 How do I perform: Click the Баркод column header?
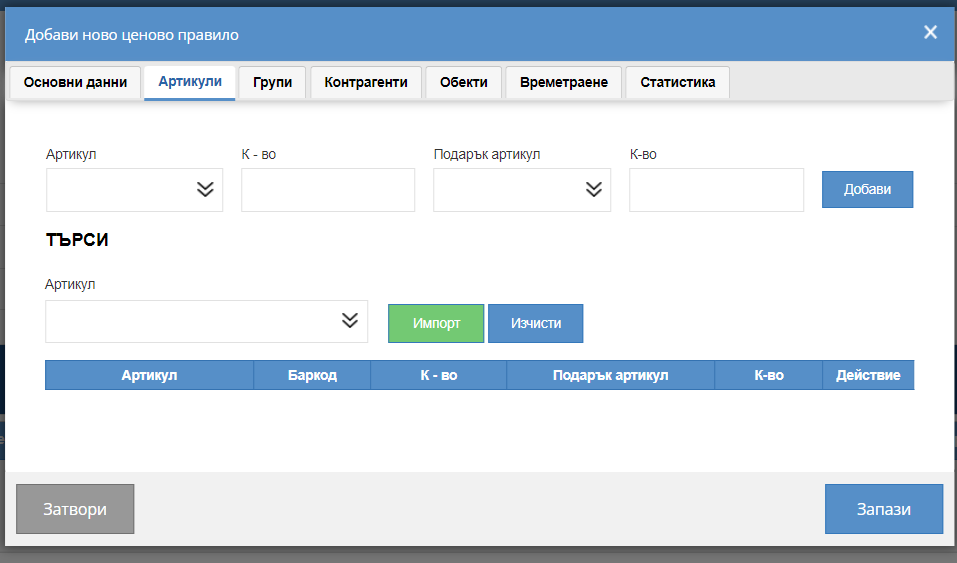tap(312, 375)
